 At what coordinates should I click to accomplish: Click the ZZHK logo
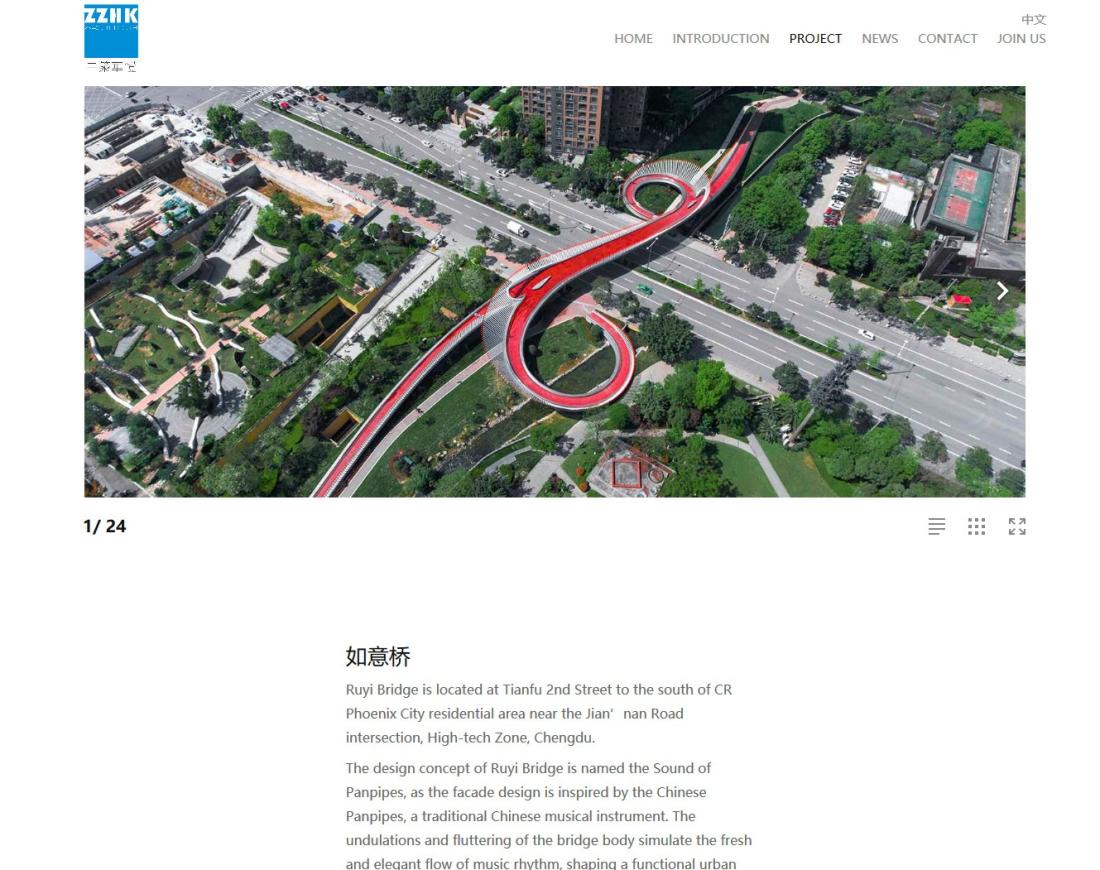[111, 32]
